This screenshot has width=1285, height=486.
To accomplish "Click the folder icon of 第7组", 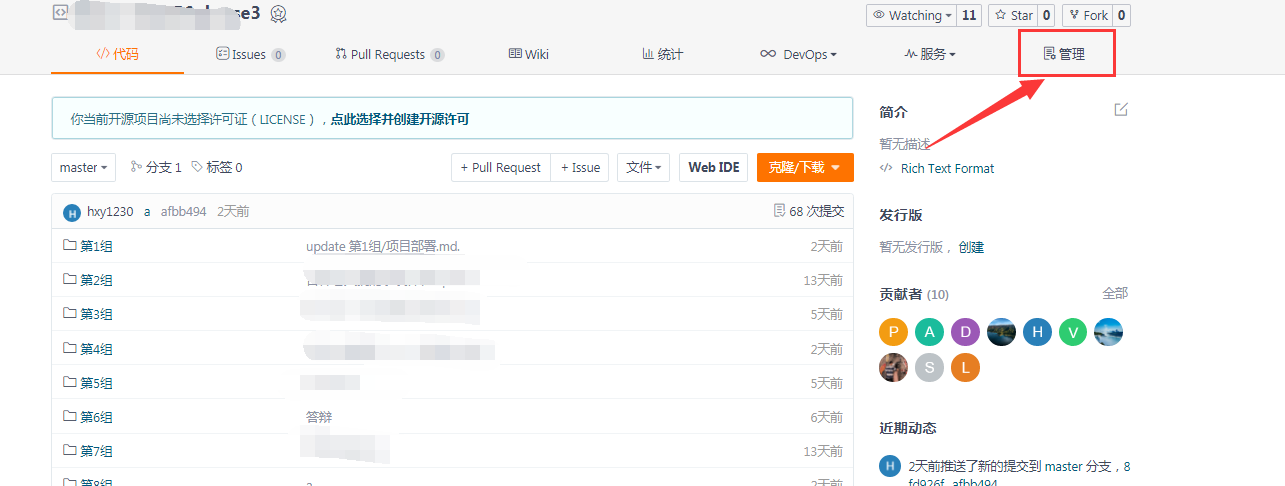I will 70,450.
